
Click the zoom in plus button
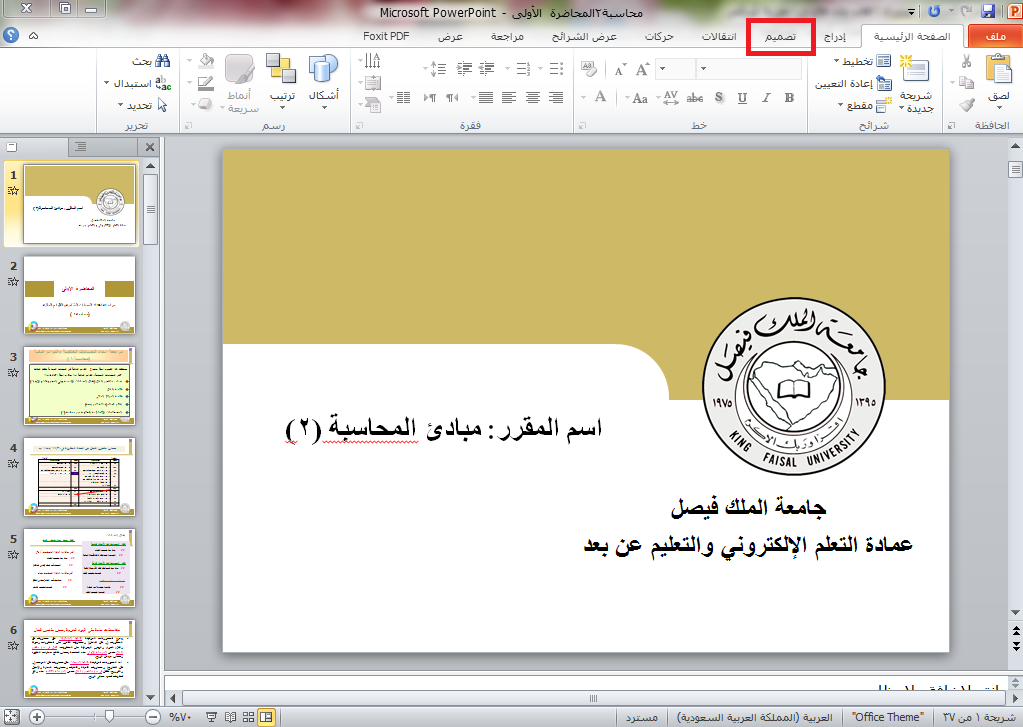(37, 717)
